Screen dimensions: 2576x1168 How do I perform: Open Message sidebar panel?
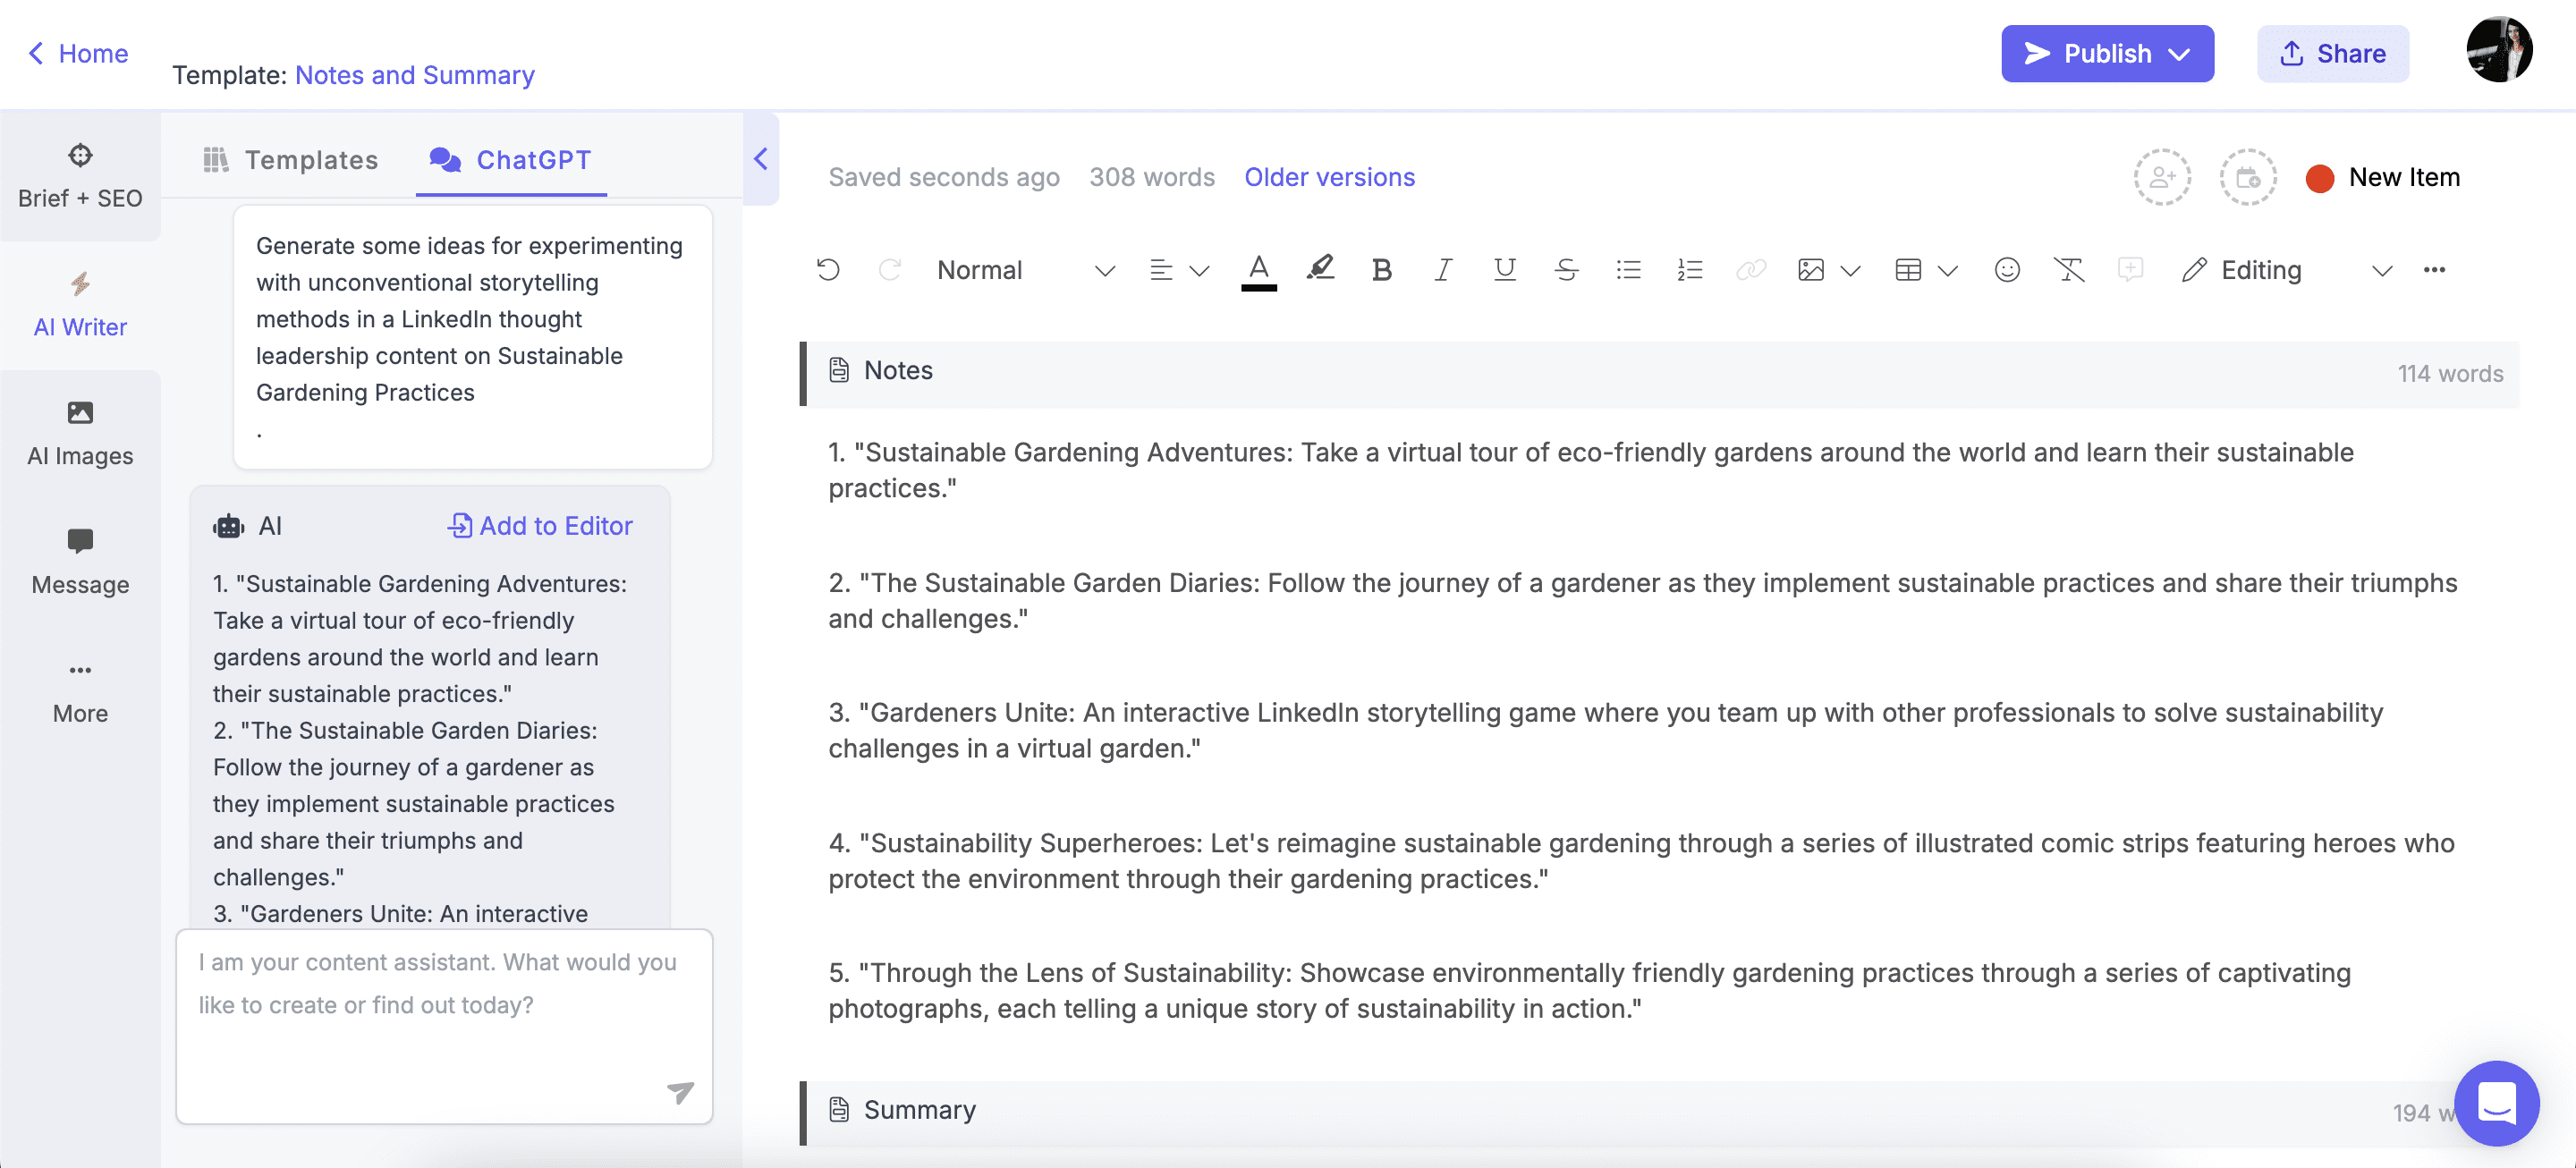[80, 563]
